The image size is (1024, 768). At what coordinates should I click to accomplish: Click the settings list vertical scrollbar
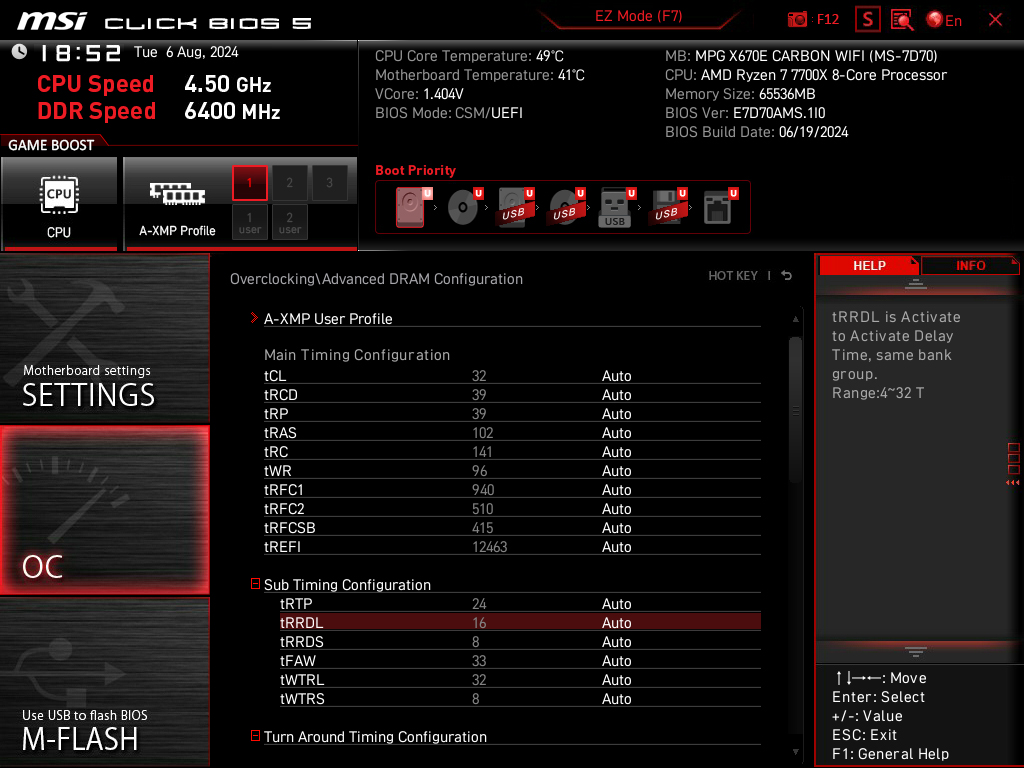pos(795,410)
